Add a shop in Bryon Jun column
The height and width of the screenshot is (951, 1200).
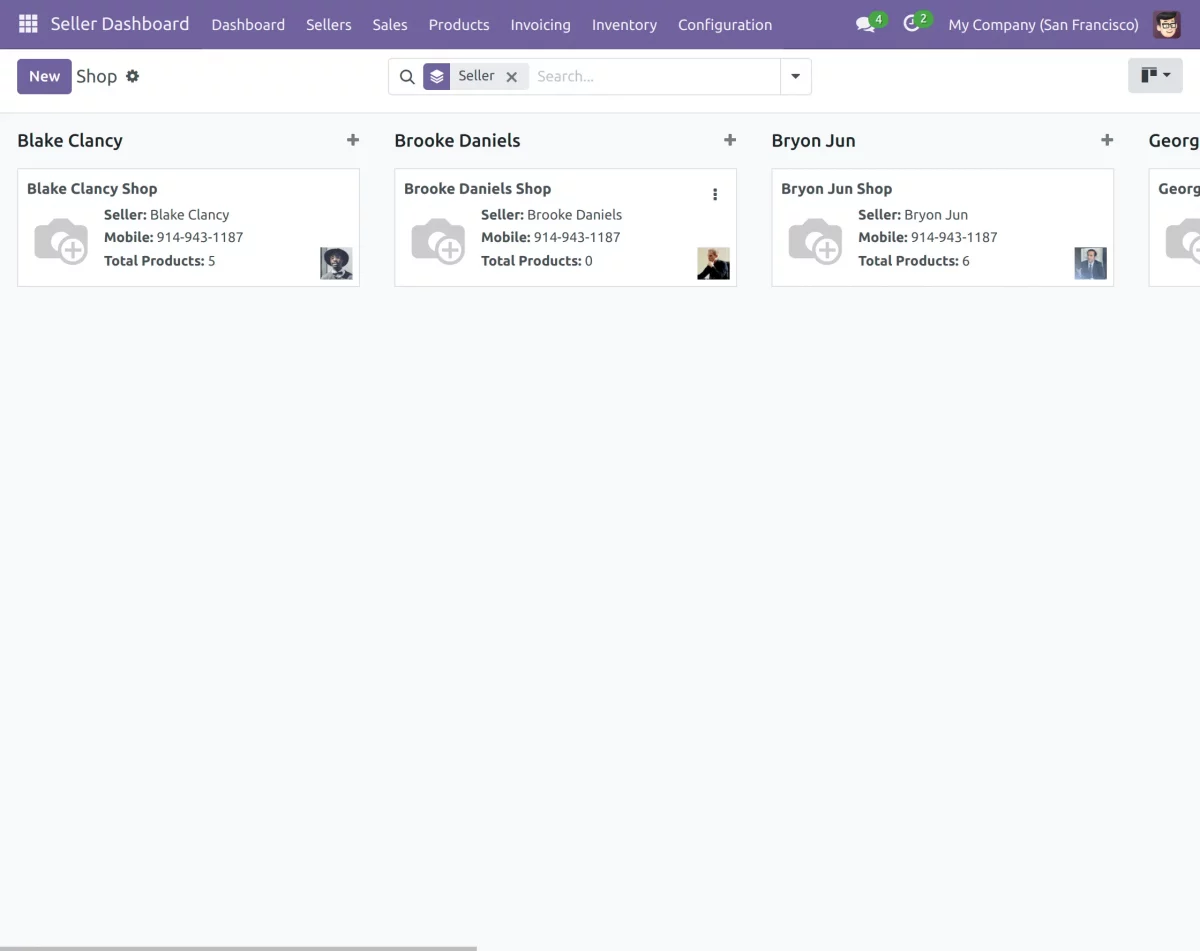click(x=1107, y=141)
